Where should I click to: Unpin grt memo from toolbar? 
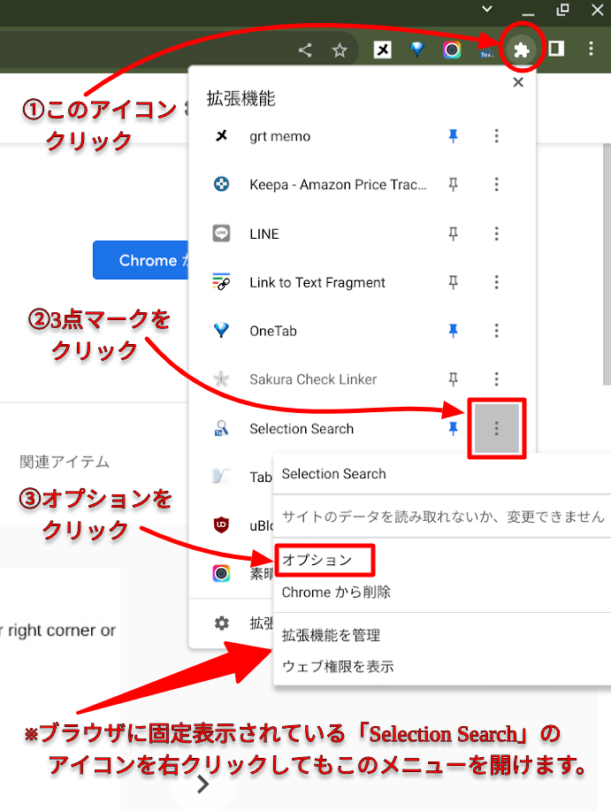coord(453,136)
